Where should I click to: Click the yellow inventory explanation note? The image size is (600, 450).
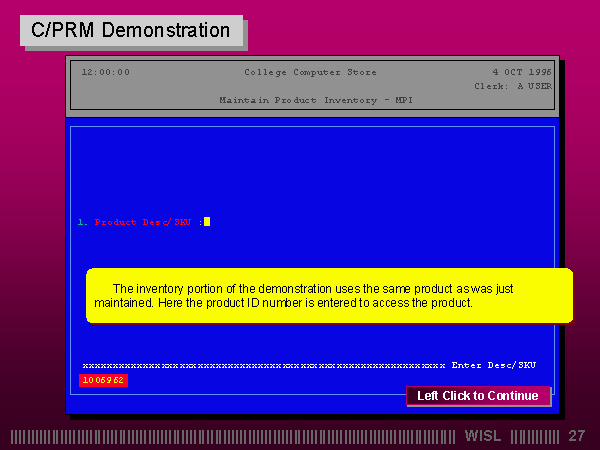tap(329, 295)
